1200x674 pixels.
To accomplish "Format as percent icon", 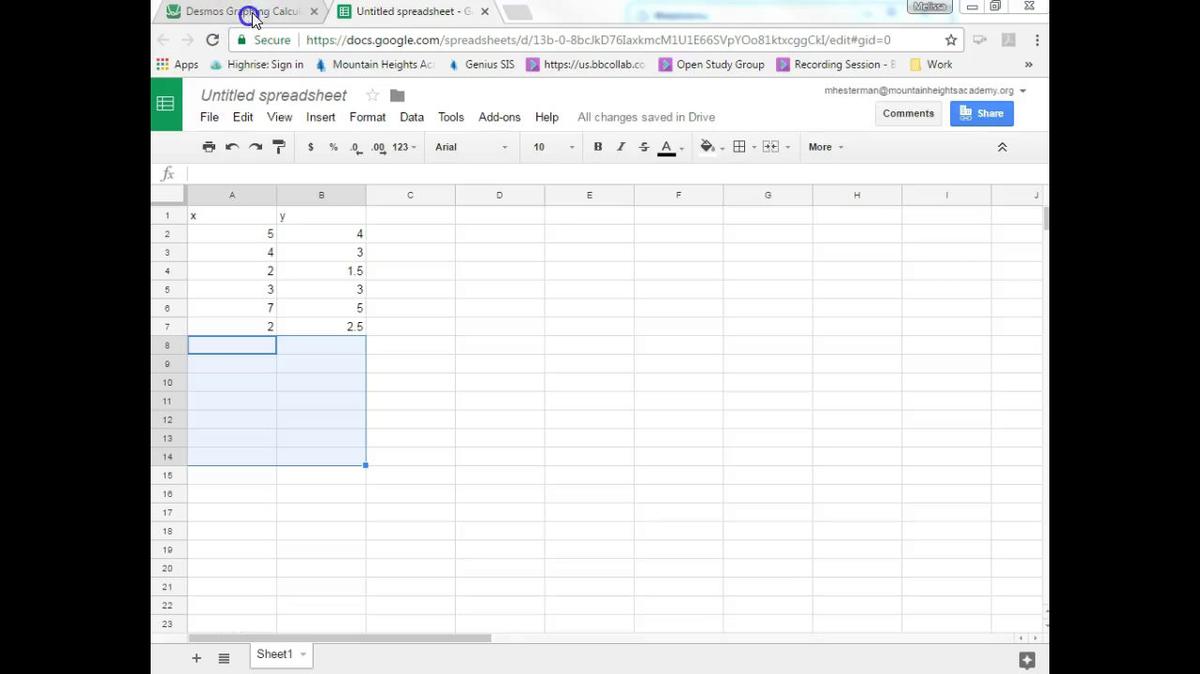I will [x=333, y=147].
